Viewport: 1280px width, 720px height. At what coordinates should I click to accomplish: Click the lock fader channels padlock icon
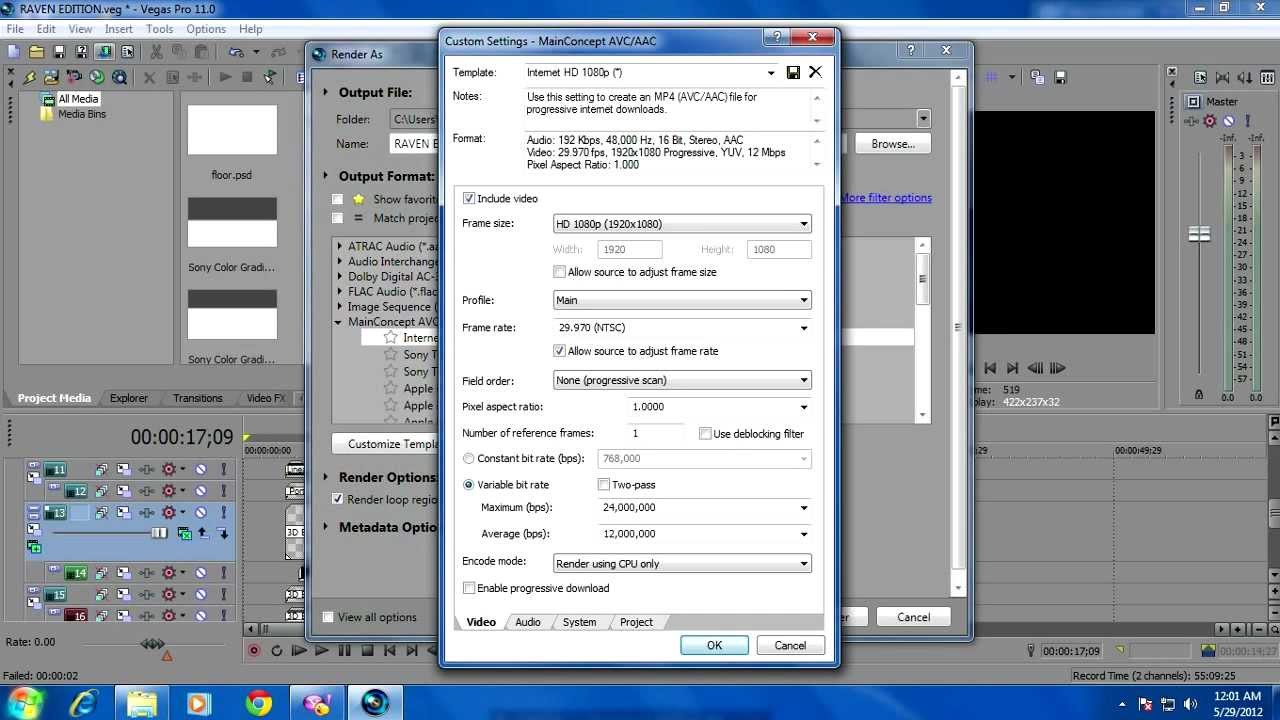[1199, 395]
